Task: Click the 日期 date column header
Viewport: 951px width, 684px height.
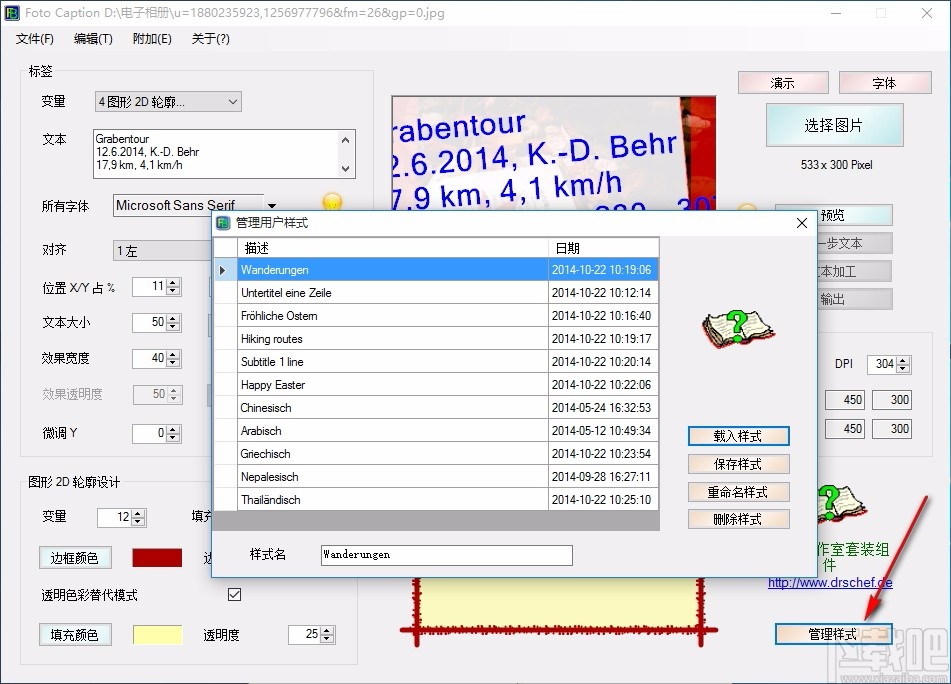Action: (603, 248)
